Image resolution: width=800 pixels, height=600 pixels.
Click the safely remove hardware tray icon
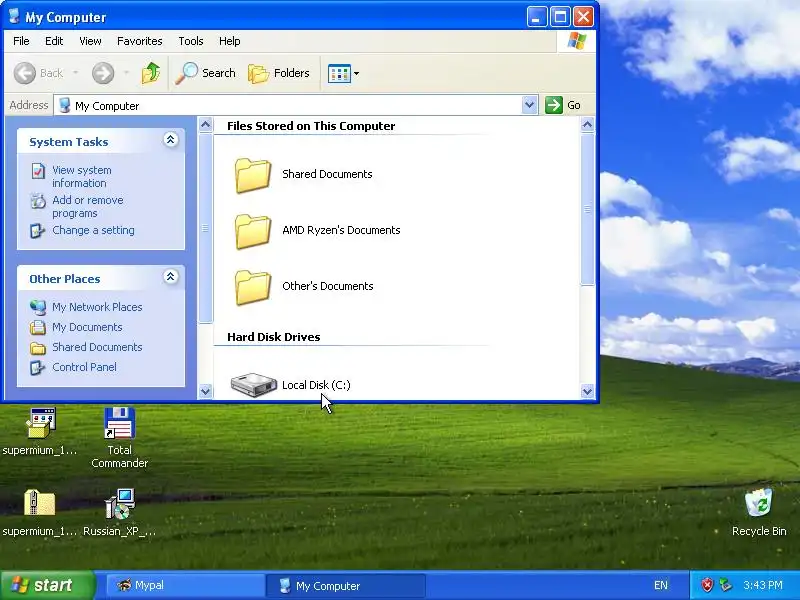[726, 585]
